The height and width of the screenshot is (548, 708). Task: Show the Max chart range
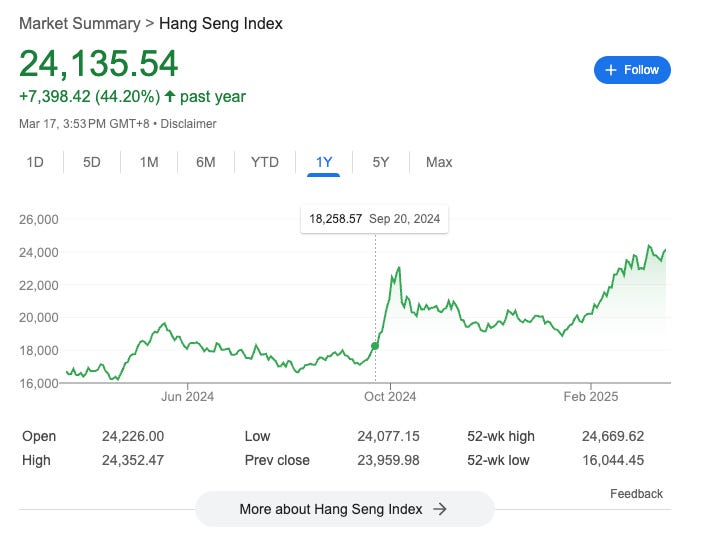point(439,162)
